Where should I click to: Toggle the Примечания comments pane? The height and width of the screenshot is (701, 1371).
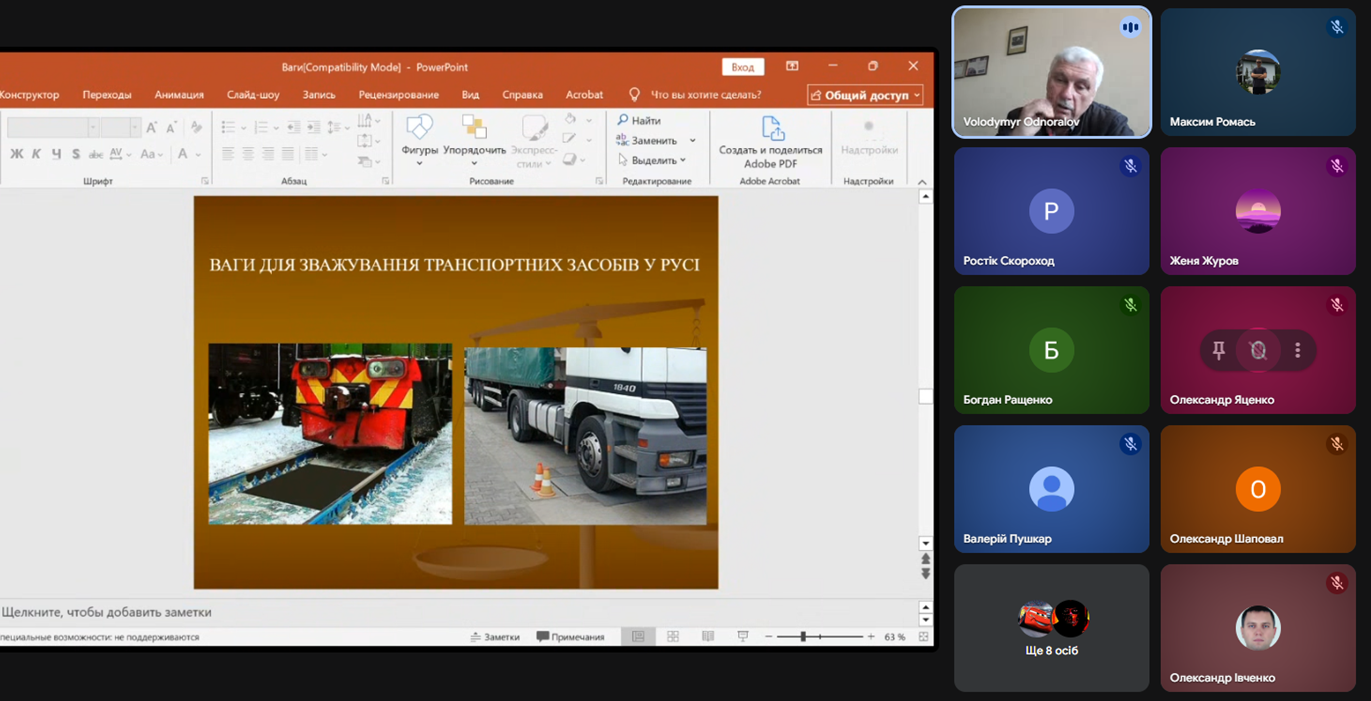point(571,637)
